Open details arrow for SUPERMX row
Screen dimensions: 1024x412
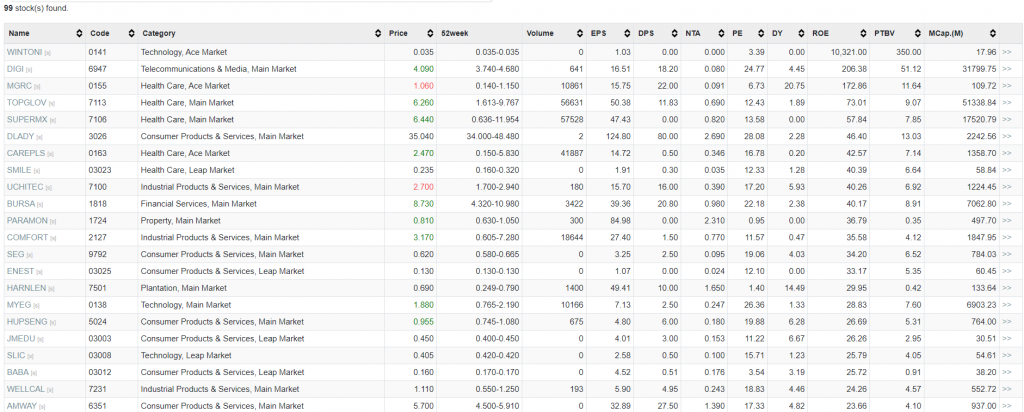click(x=1006, y=119)
